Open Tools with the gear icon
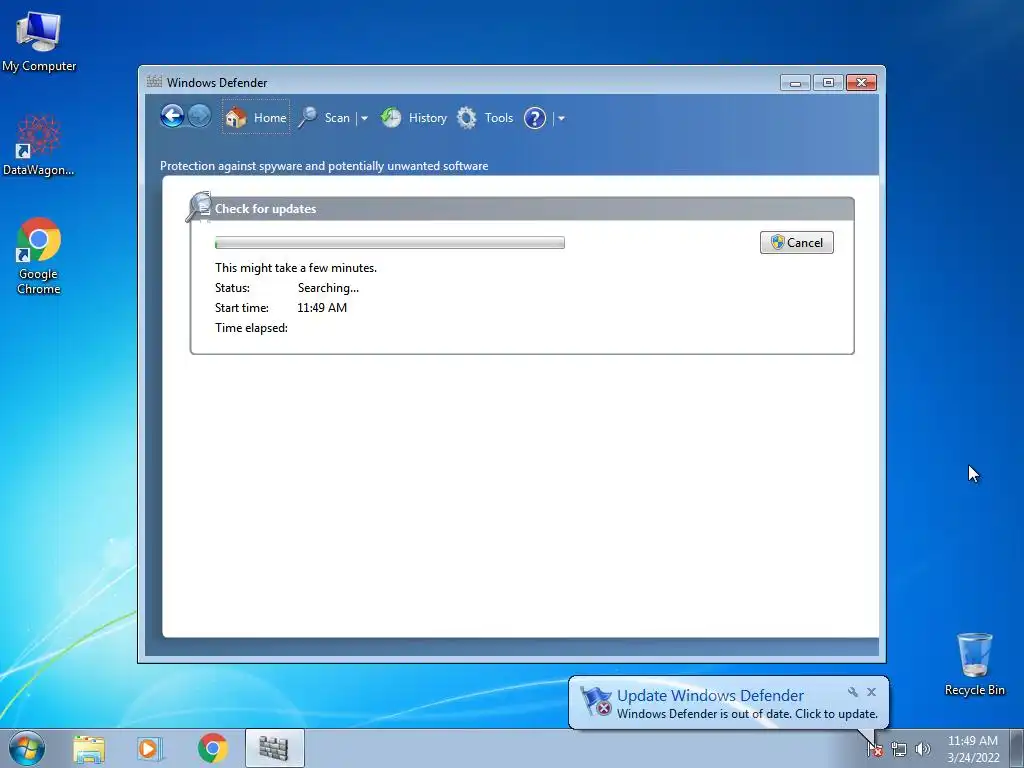1024x768 pixels. 485,118
